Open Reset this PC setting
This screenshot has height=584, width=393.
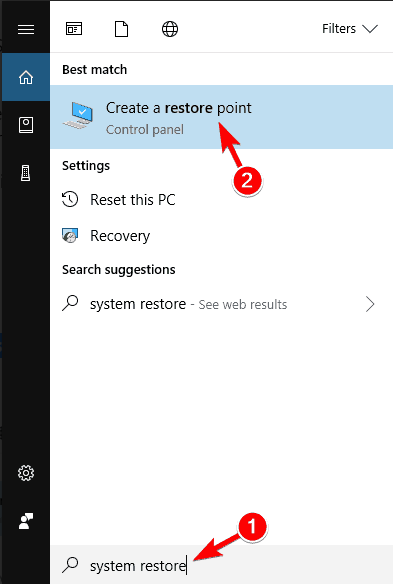click(x=222, y=200)
